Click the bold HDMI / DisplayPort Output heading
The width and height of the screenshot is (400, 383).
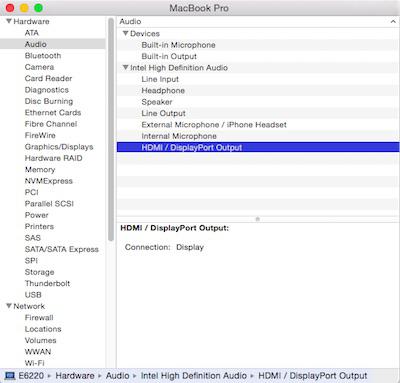click(174, 228)
